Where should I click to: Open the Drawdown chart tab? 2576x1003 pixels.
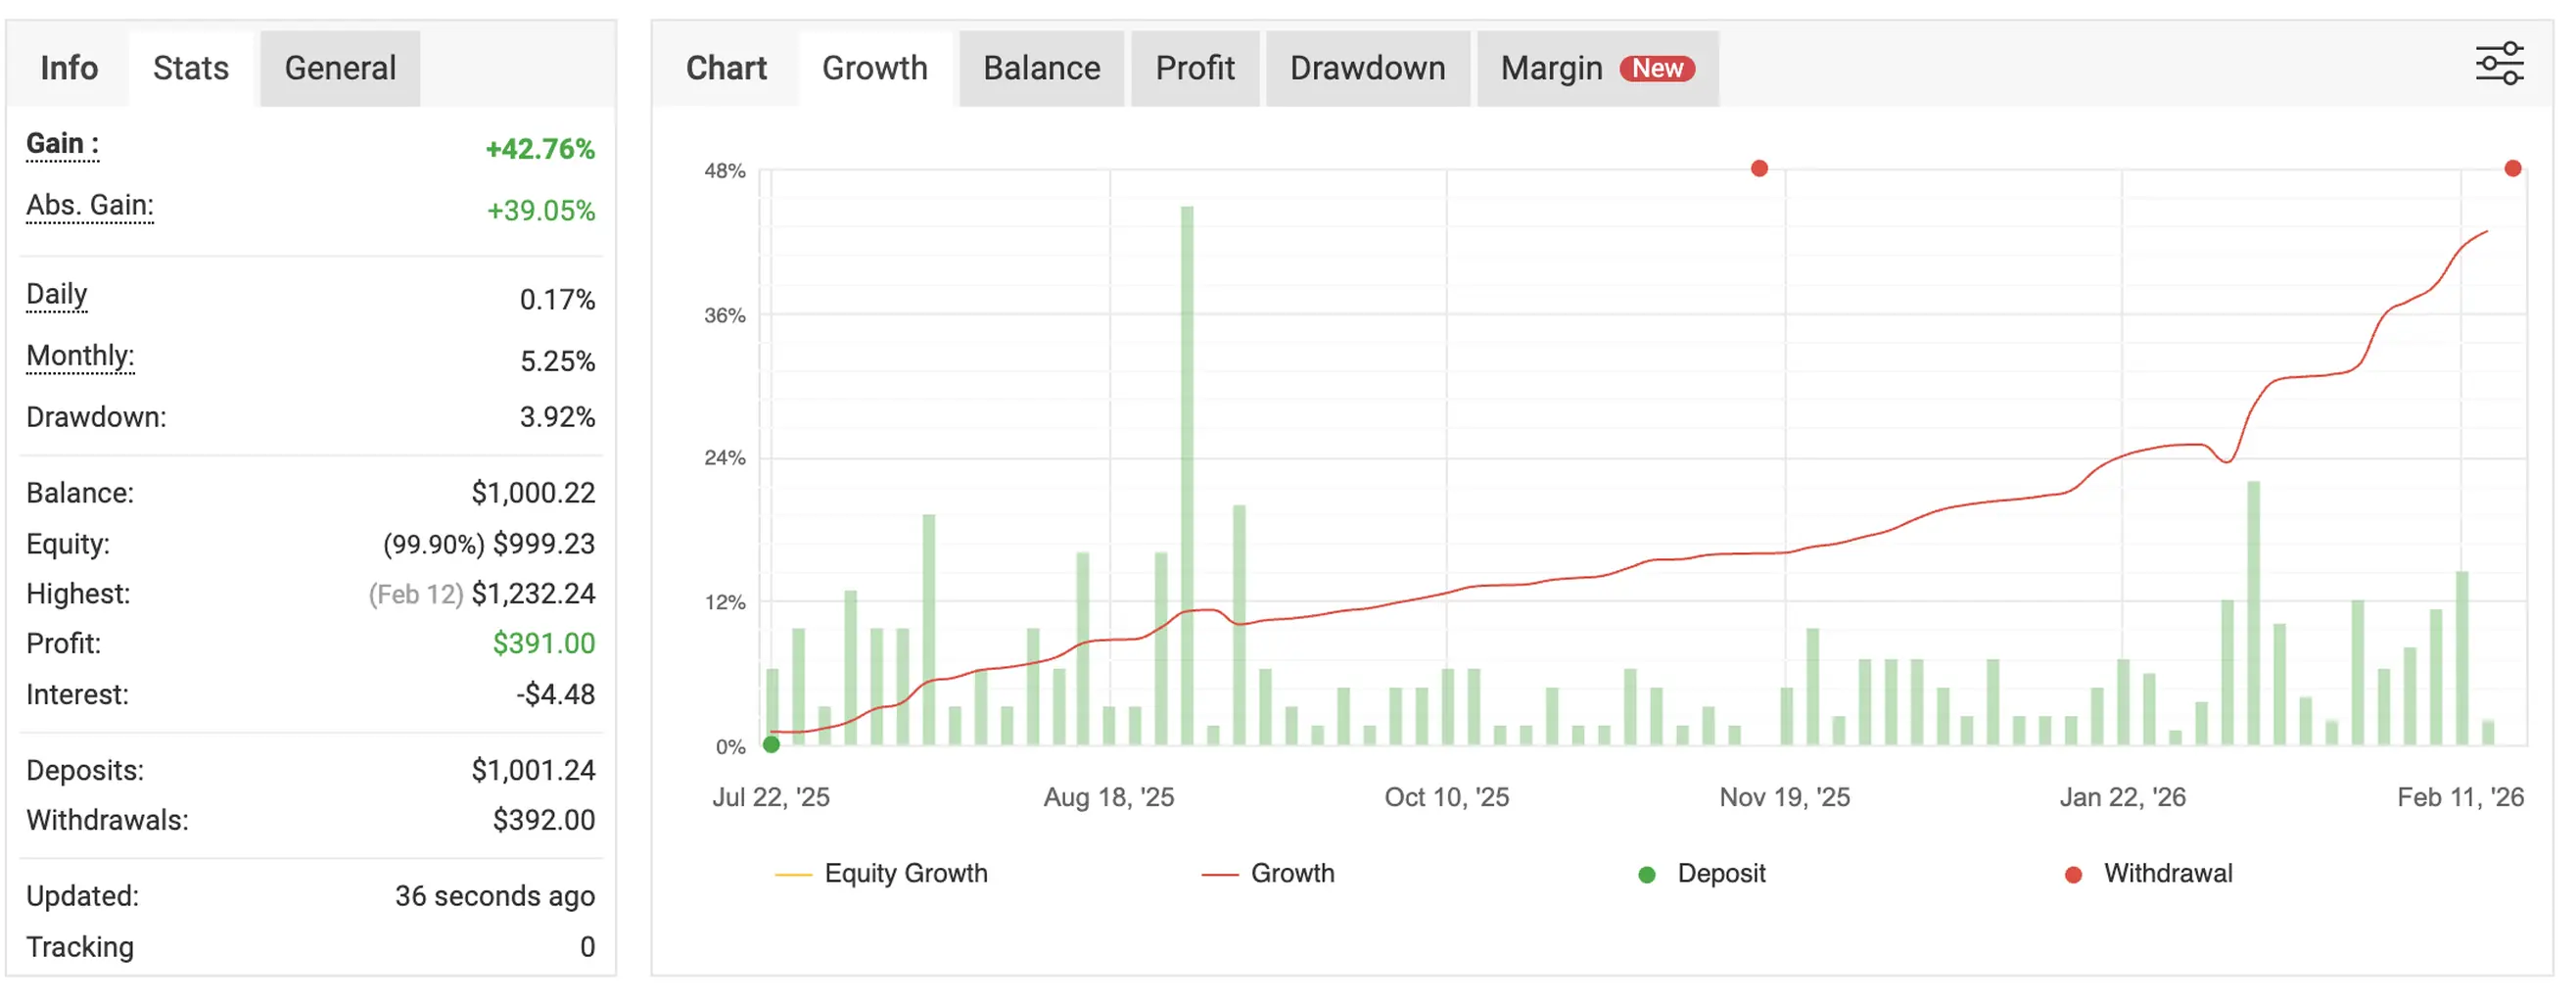(1367, 68)
